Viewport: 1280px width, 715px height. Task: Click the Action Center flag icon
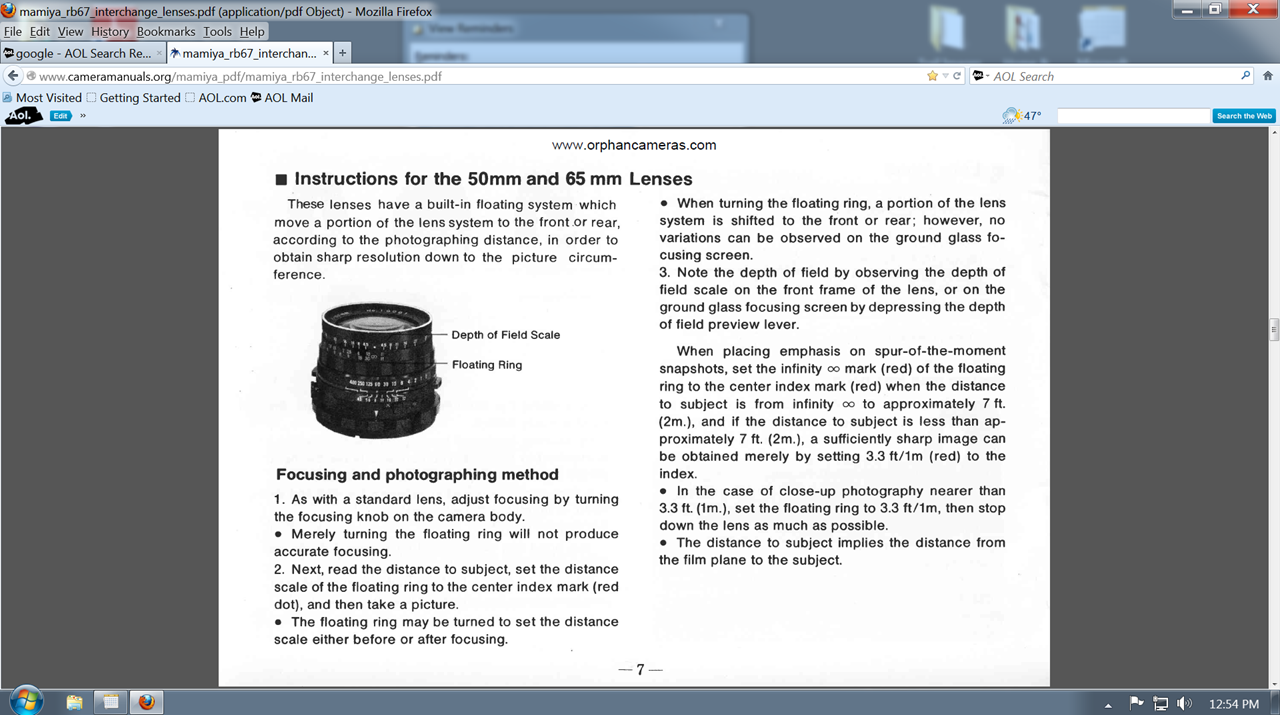[1136, 703]
